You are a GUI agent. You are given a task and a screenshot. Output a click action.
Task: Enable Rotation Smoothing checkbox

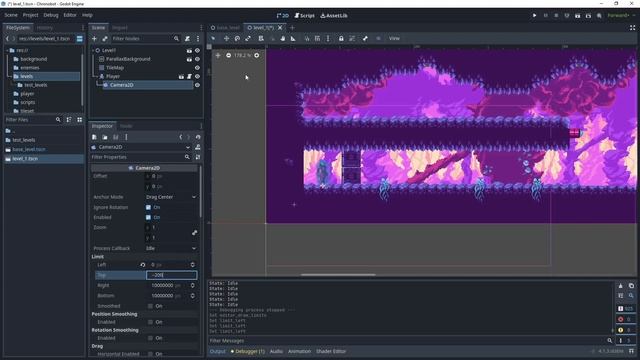[150, 338]
